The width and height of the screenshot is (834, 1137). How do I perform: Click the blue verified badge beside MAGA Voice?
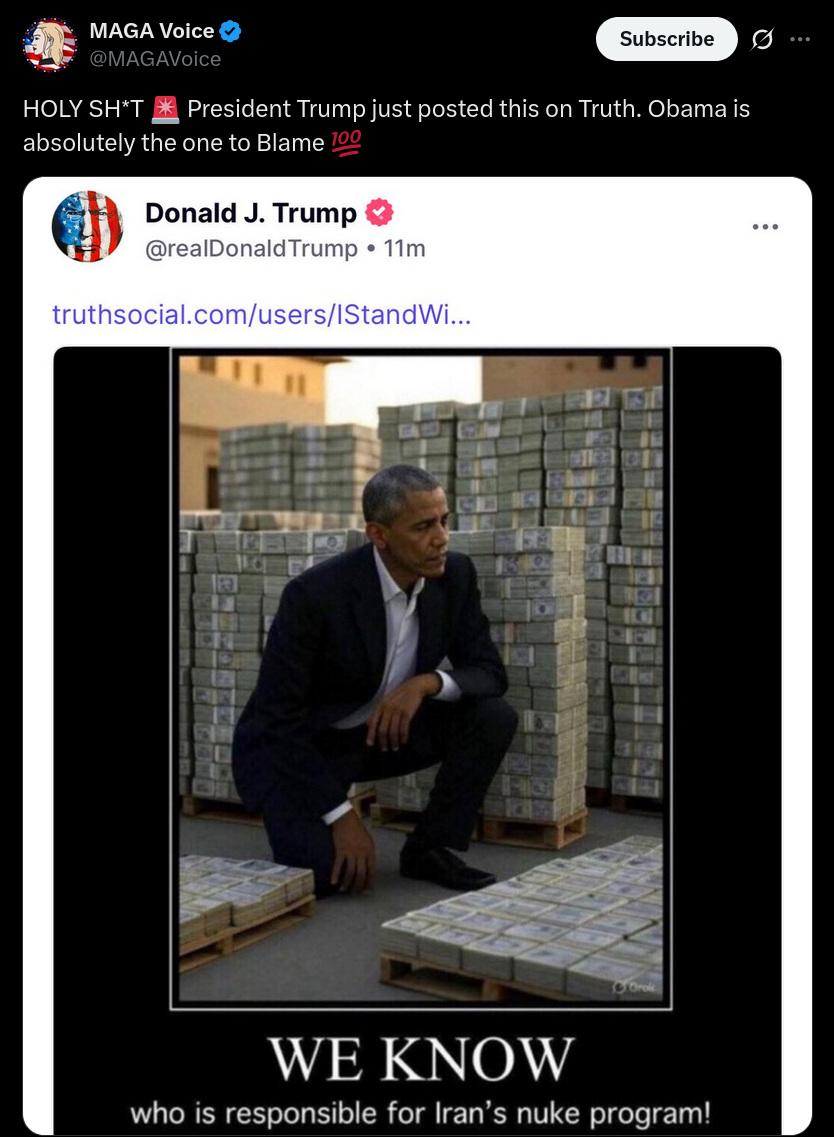tap(231, 31)
